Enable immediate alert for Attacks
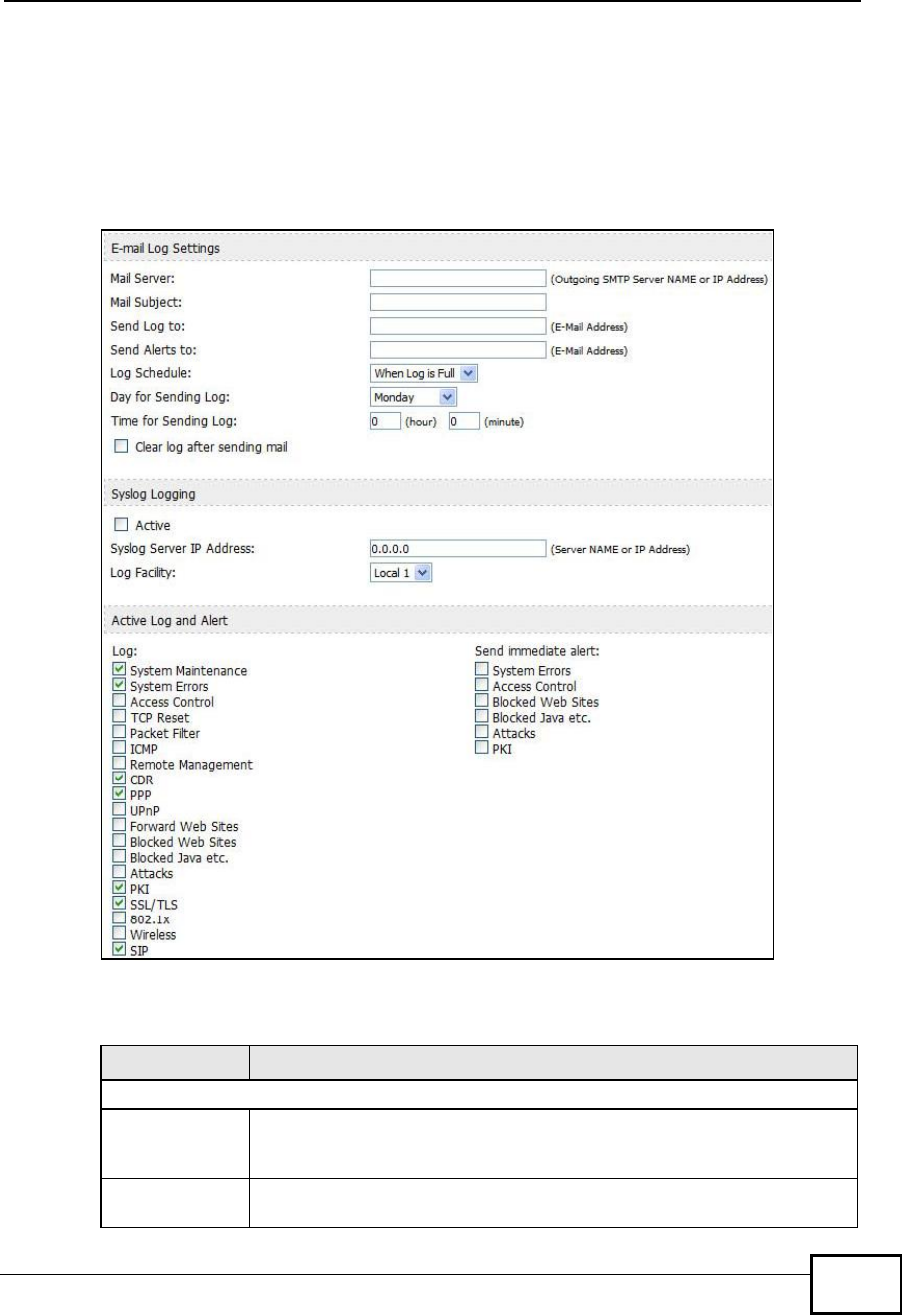 pyautogui.click(x=482, y=733)
